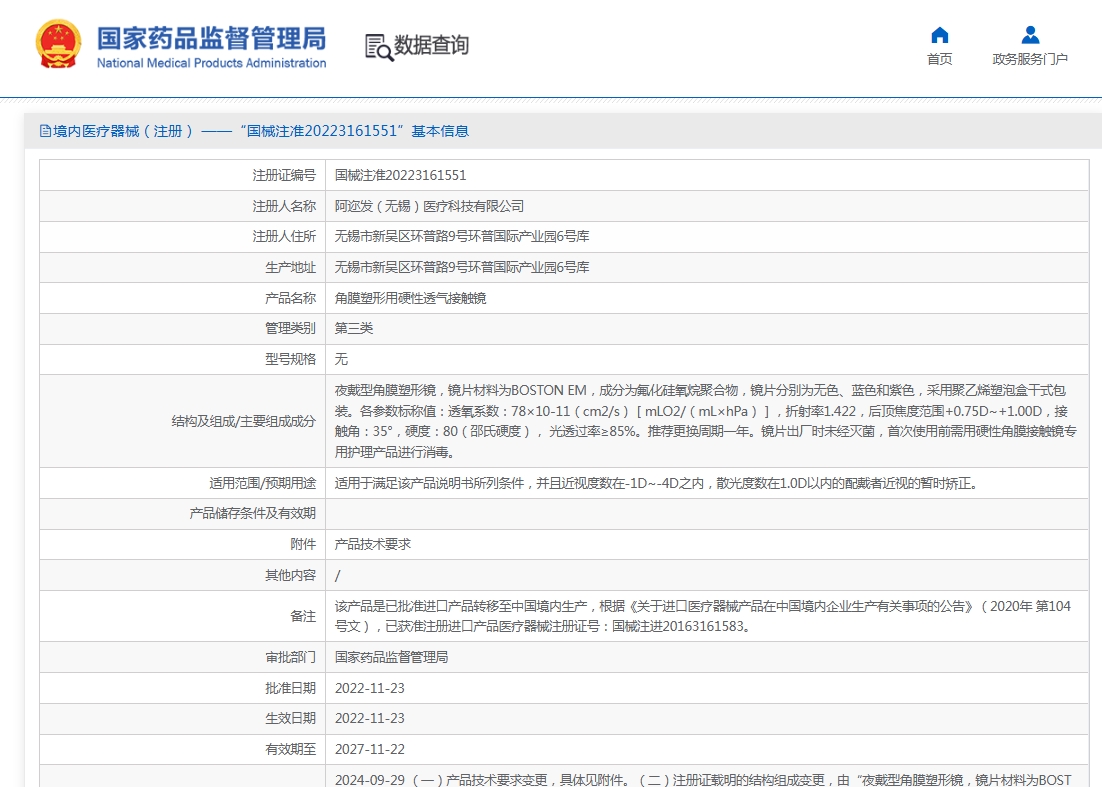Image resolution: width=1102 pixels, height=787 pixels.
Task: Select registration number 国械注准20223161551 cell
Action: (401, 175)
